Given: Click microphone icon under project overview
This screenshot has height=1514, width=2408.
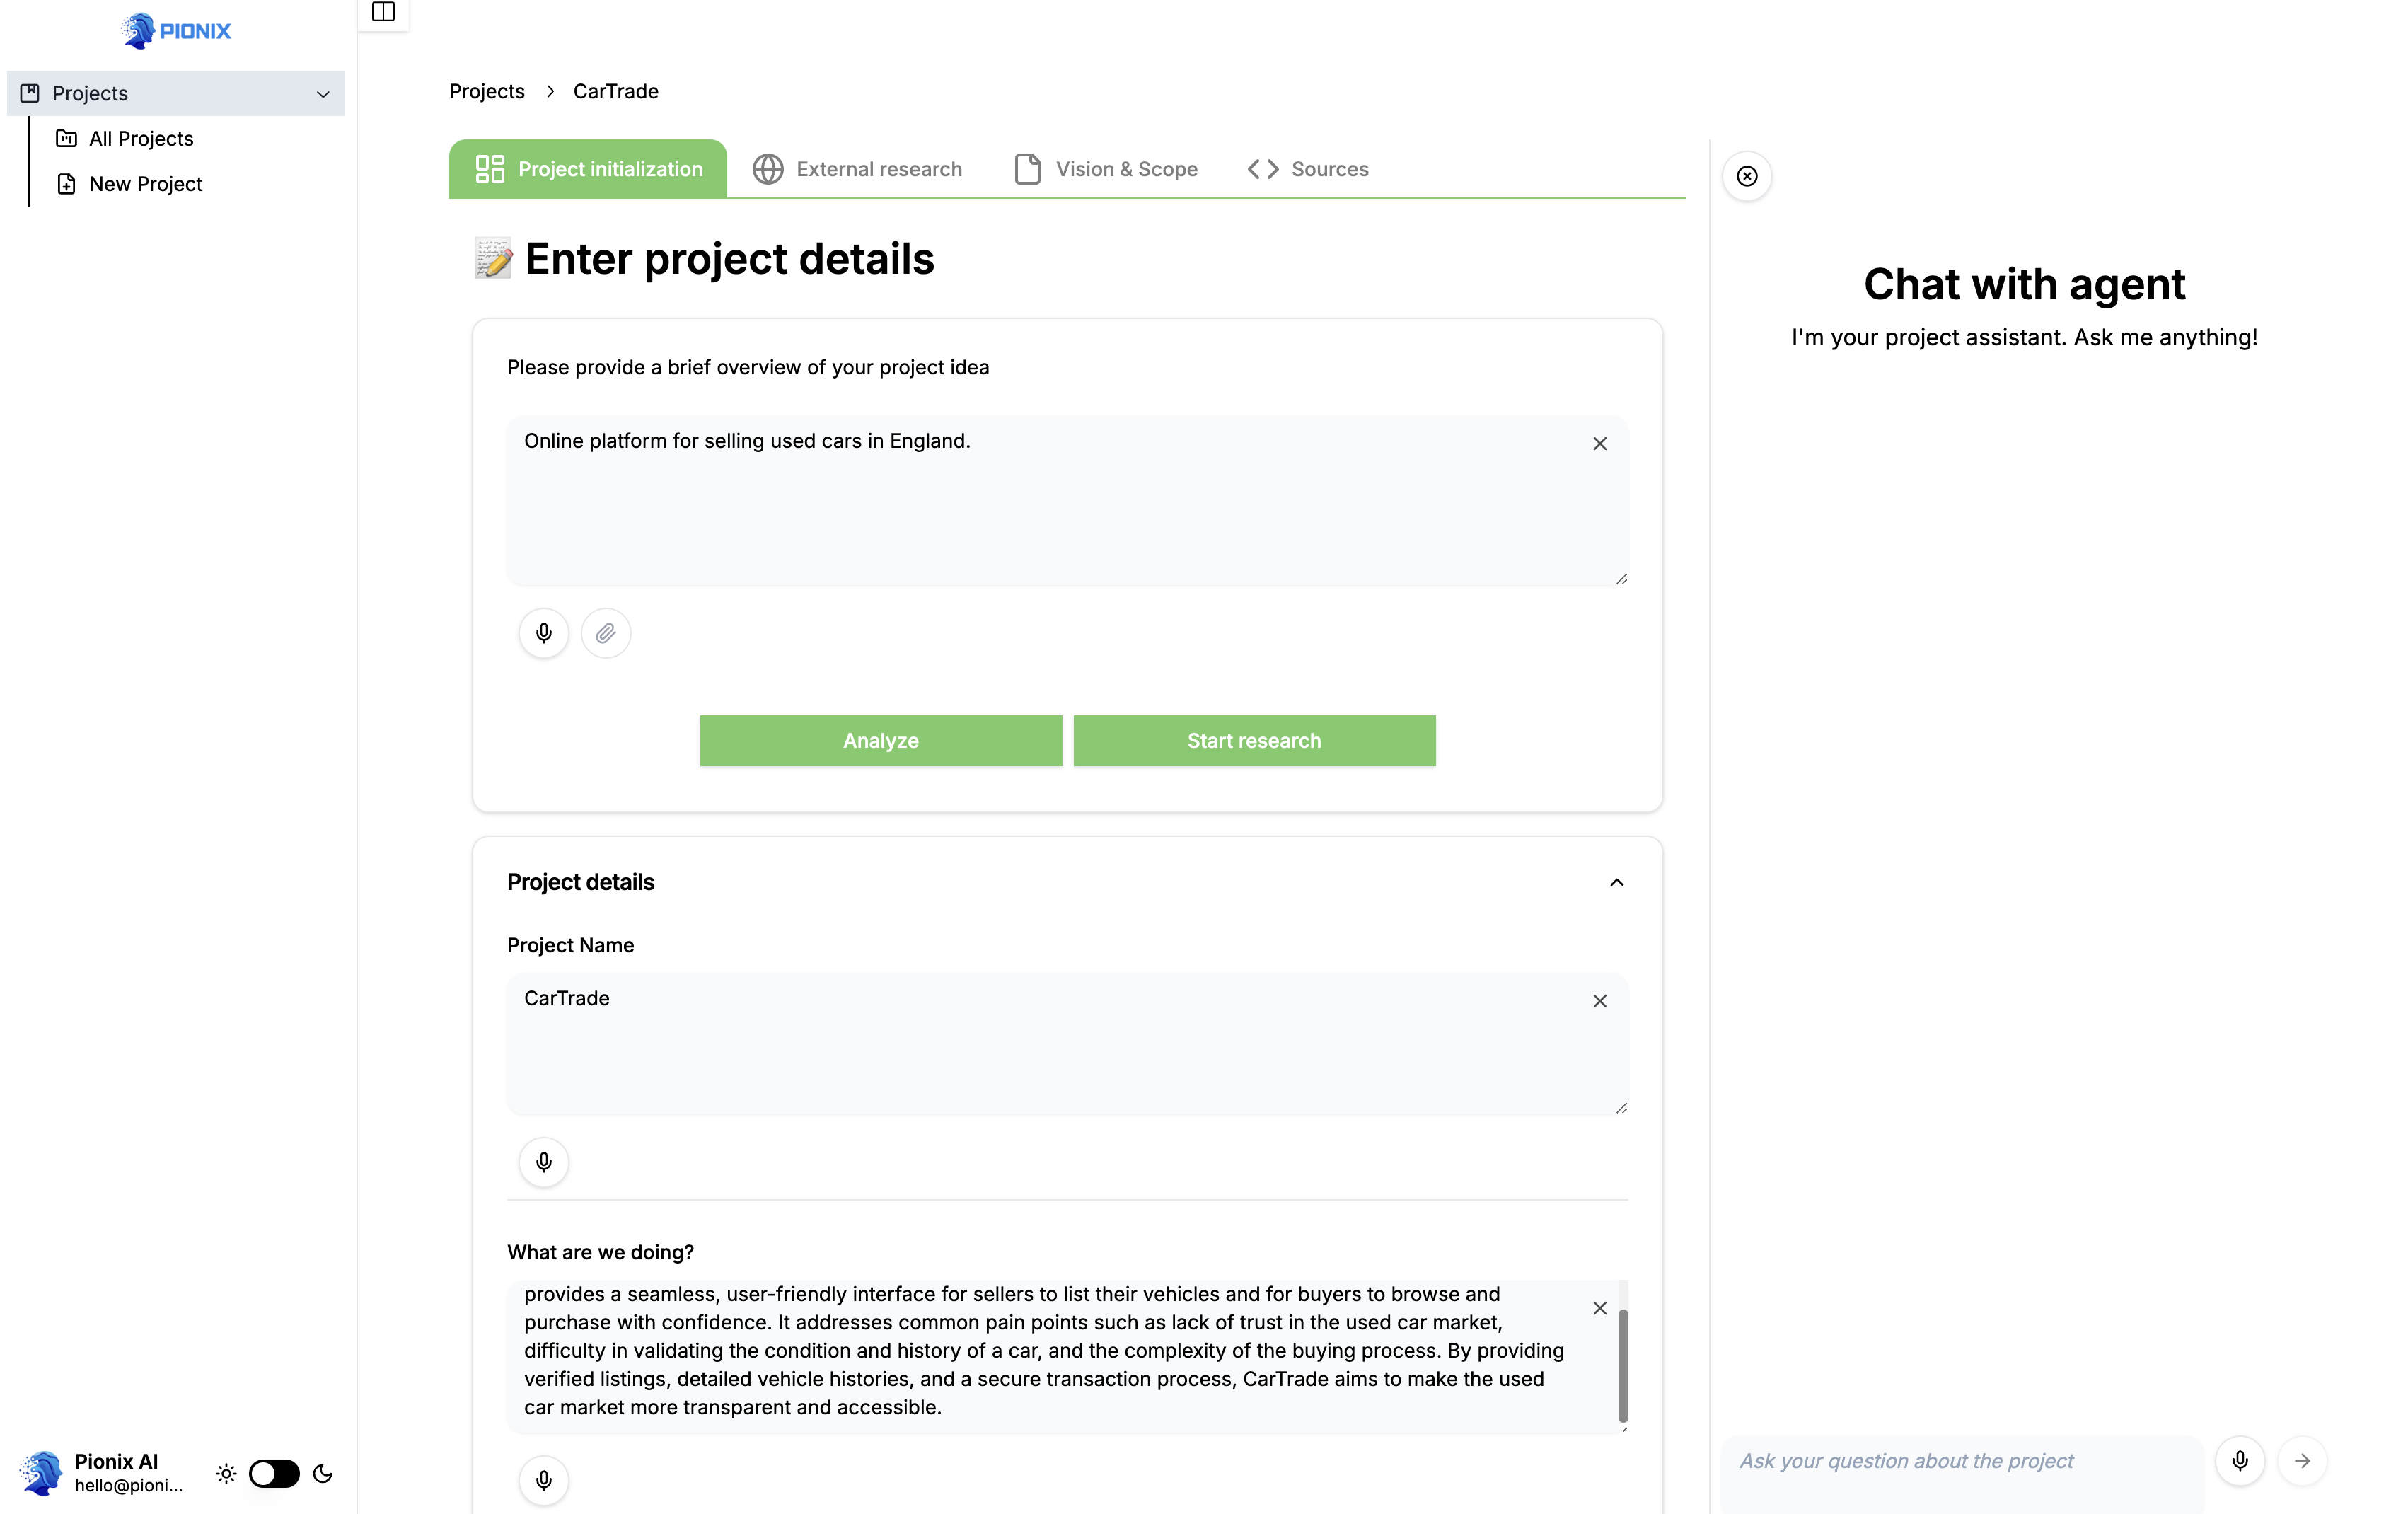Looking at the screenshot, I should (x=543, y=633).
